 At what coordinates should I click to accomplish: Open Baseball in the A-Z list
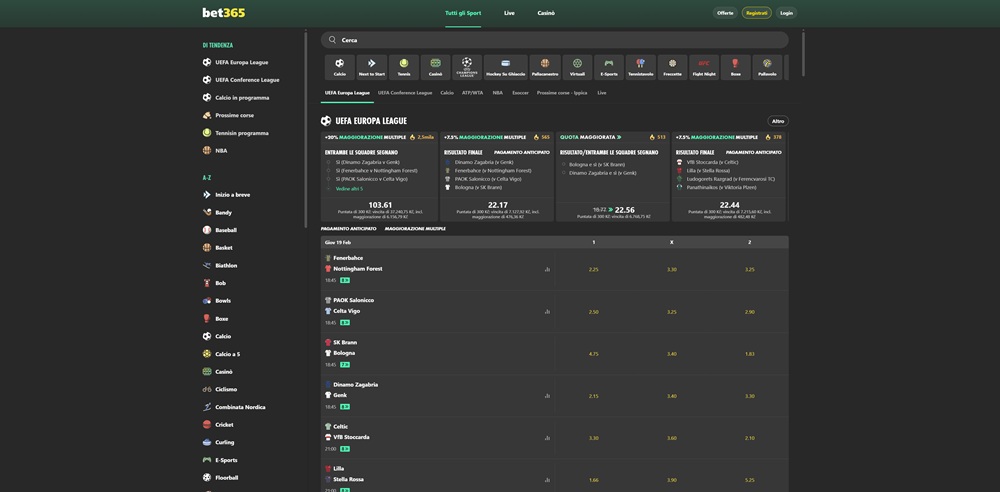226,230
